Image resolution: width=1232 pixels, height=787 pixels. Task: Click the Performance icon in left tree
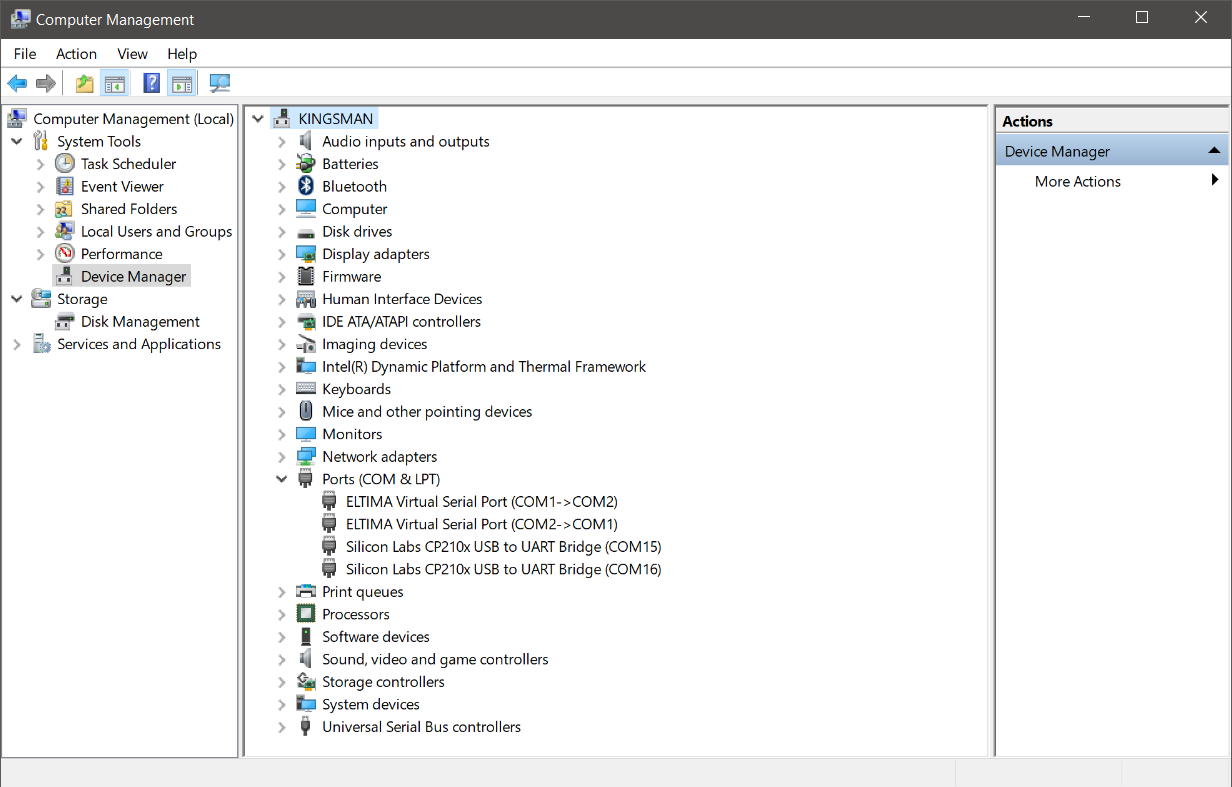click(65, 254)
